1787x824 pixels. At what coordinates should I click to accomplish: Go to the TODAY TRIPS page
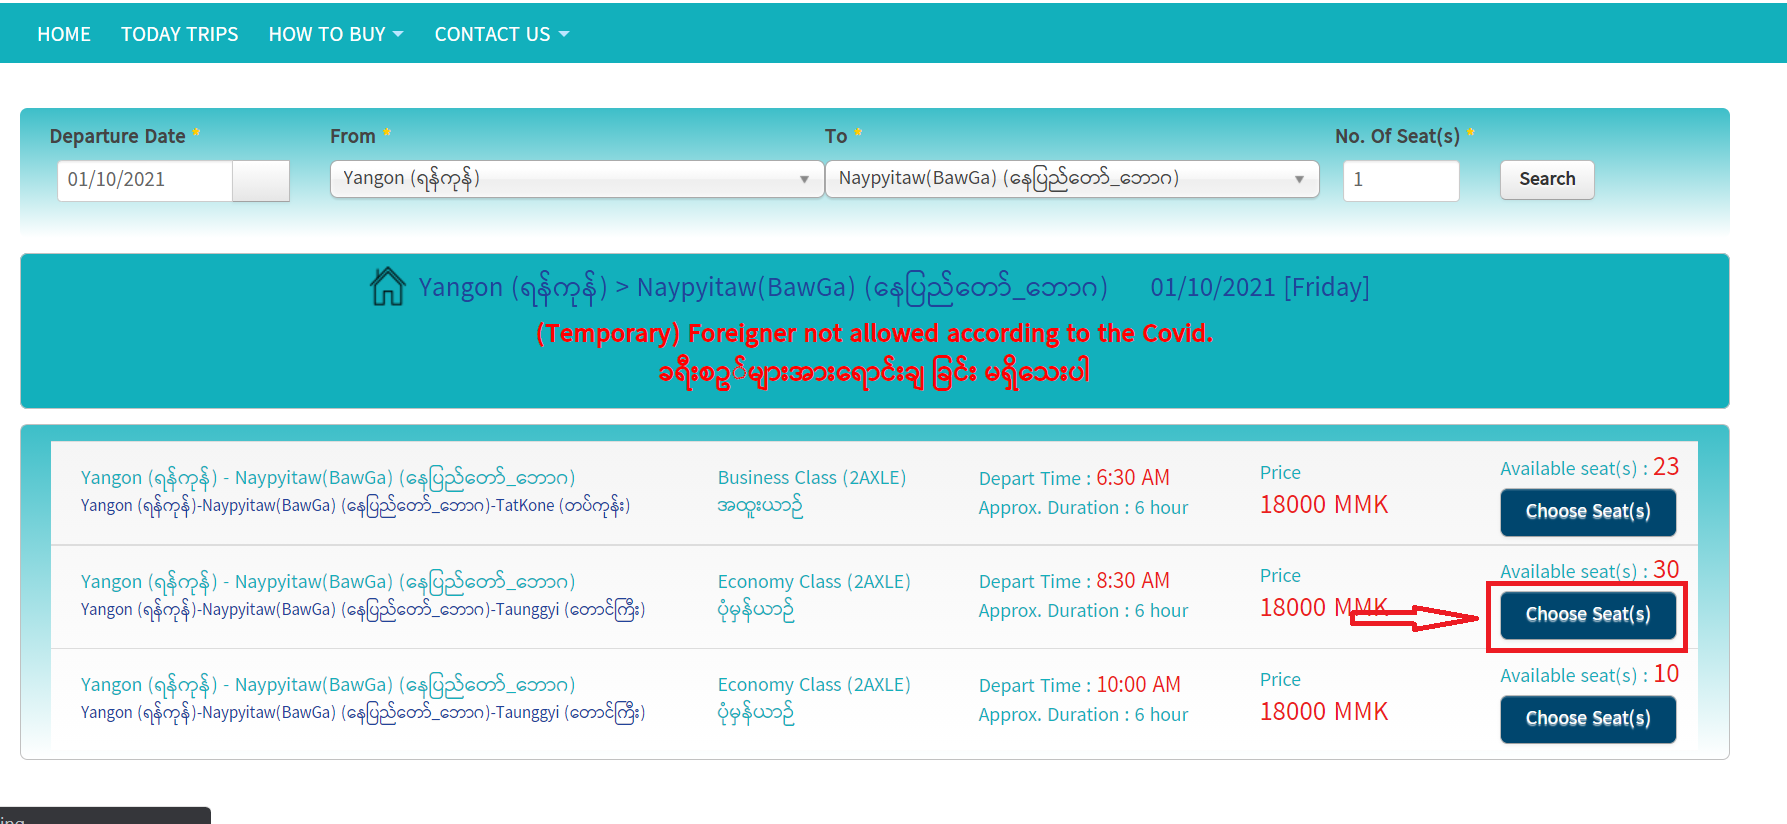tap(180, 34)
